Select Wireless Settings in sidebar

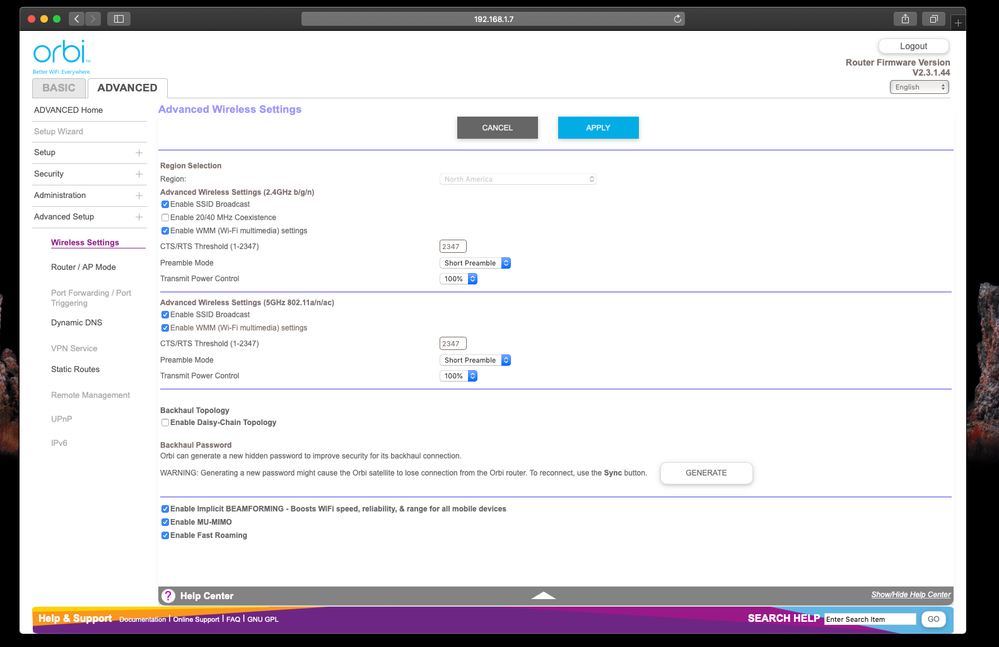[x=85, y=243]
